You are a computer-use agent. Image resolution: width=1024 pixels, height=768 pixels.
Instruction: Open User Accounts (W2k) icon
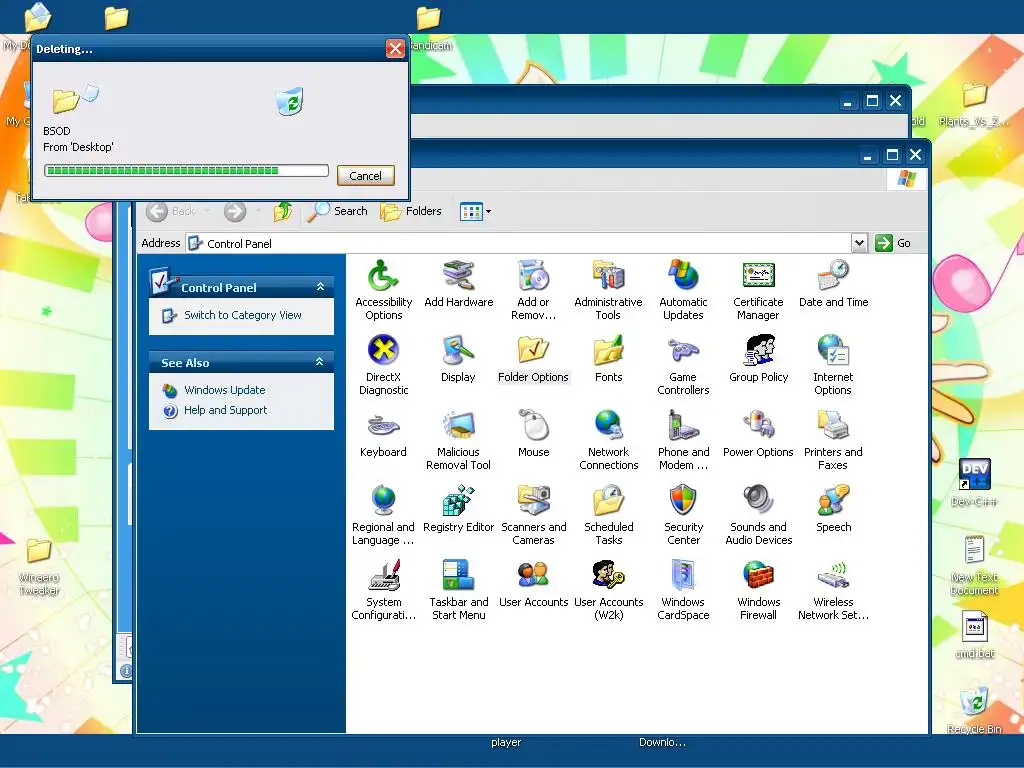pyautogui.click(x=608, y=590)
